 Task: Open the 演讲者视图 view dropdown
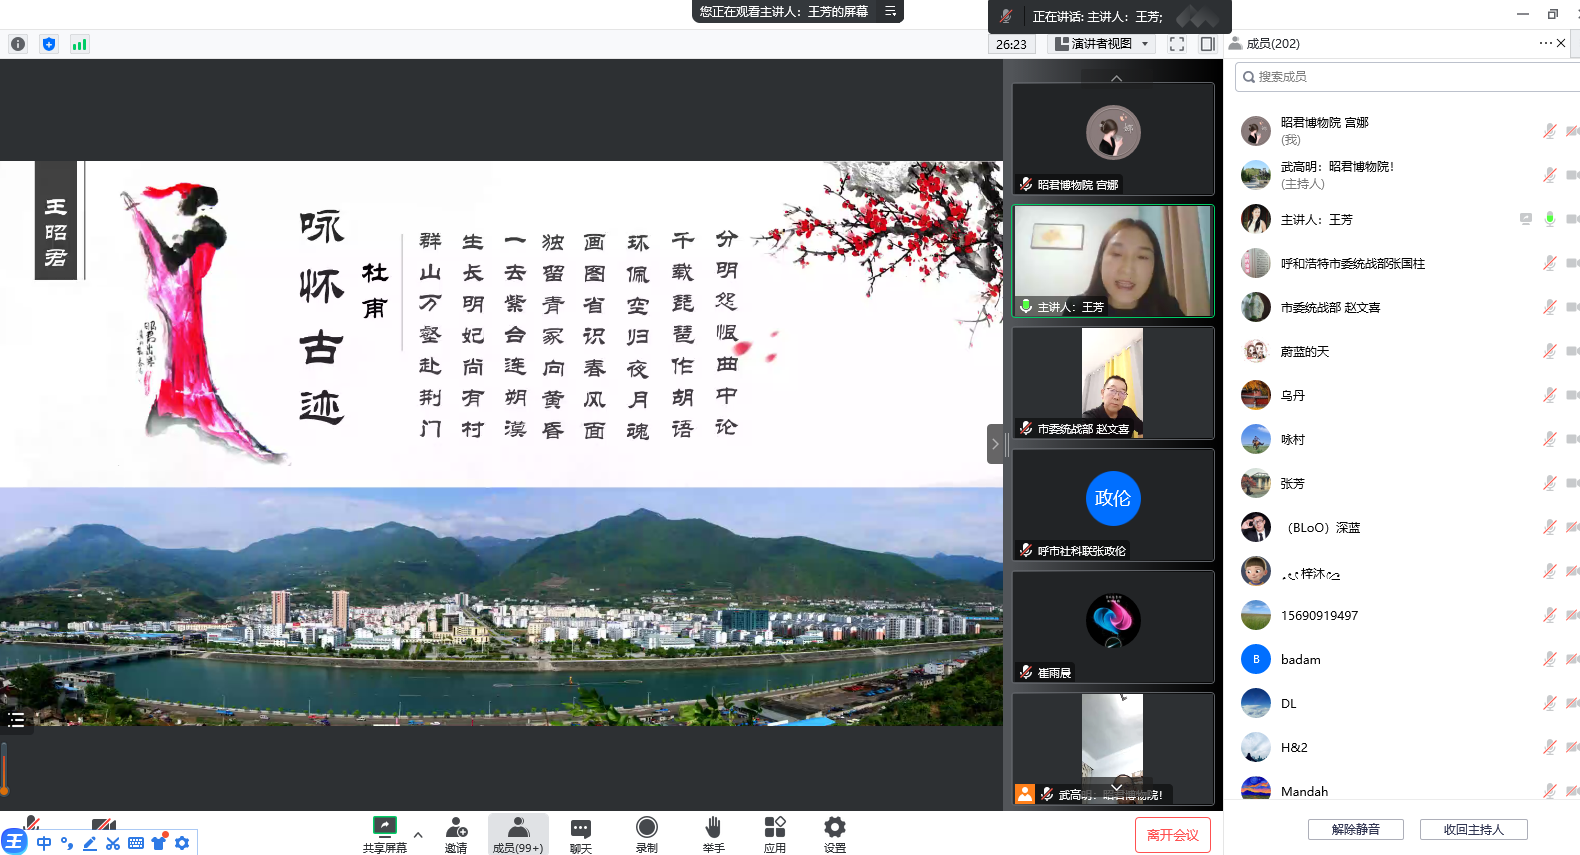(x=1102, y=44)
